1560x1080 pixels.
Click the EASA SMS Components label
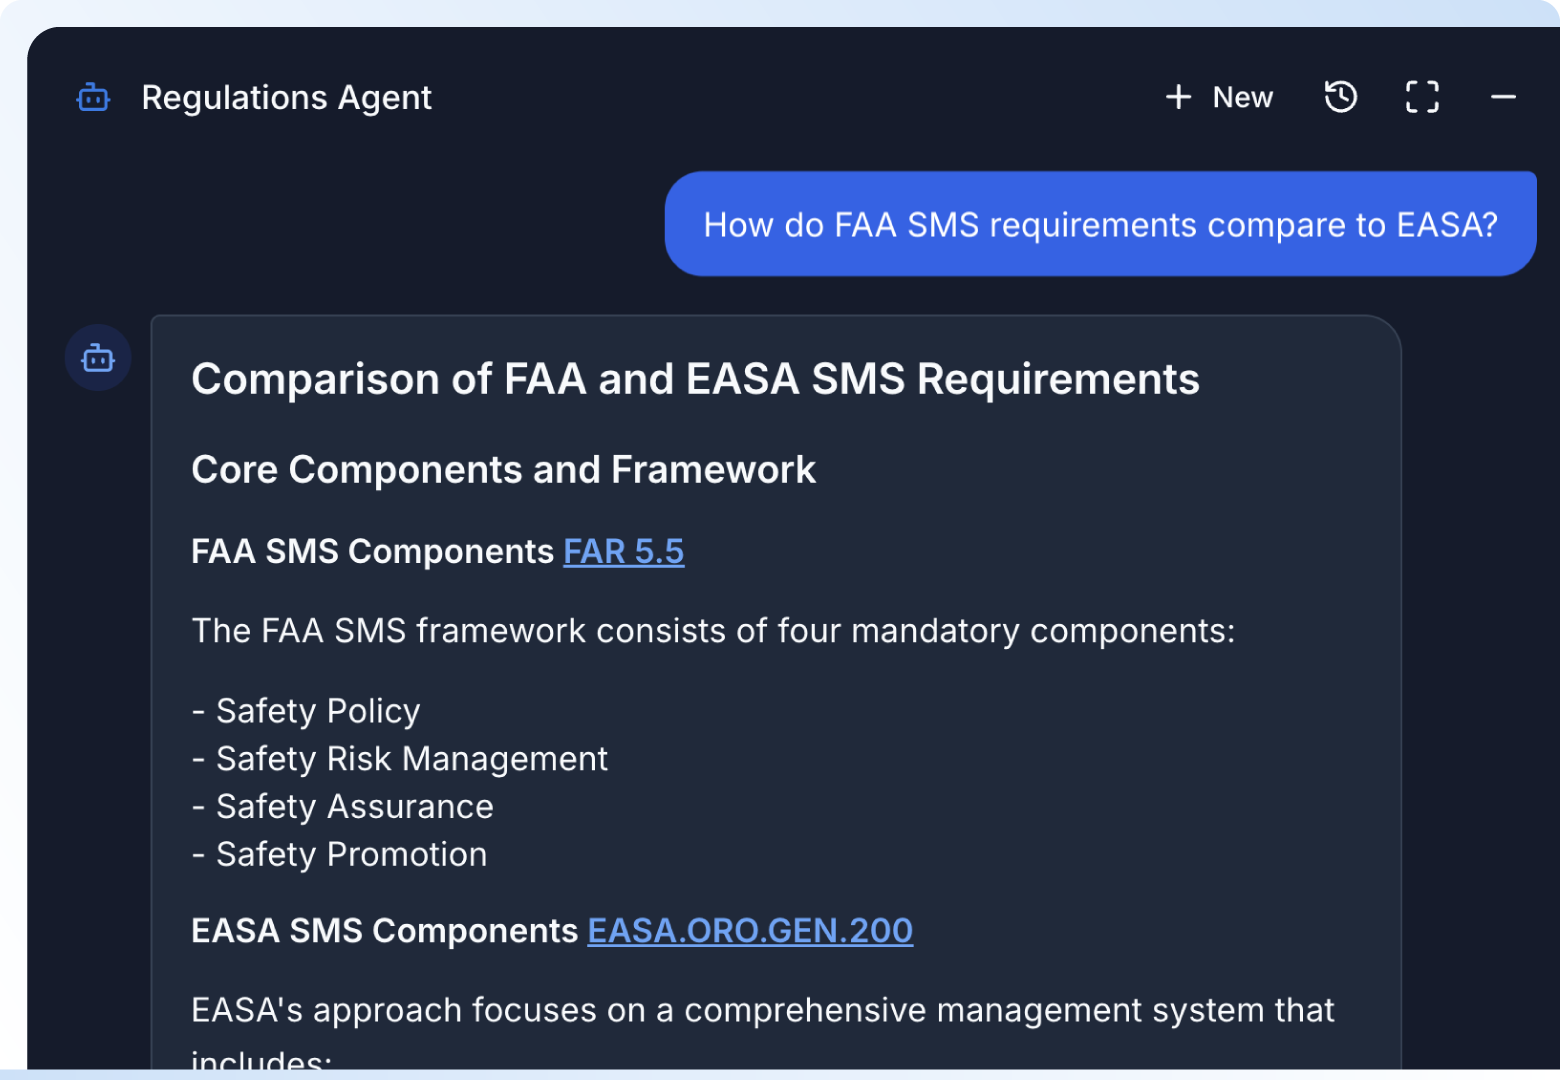384,931
